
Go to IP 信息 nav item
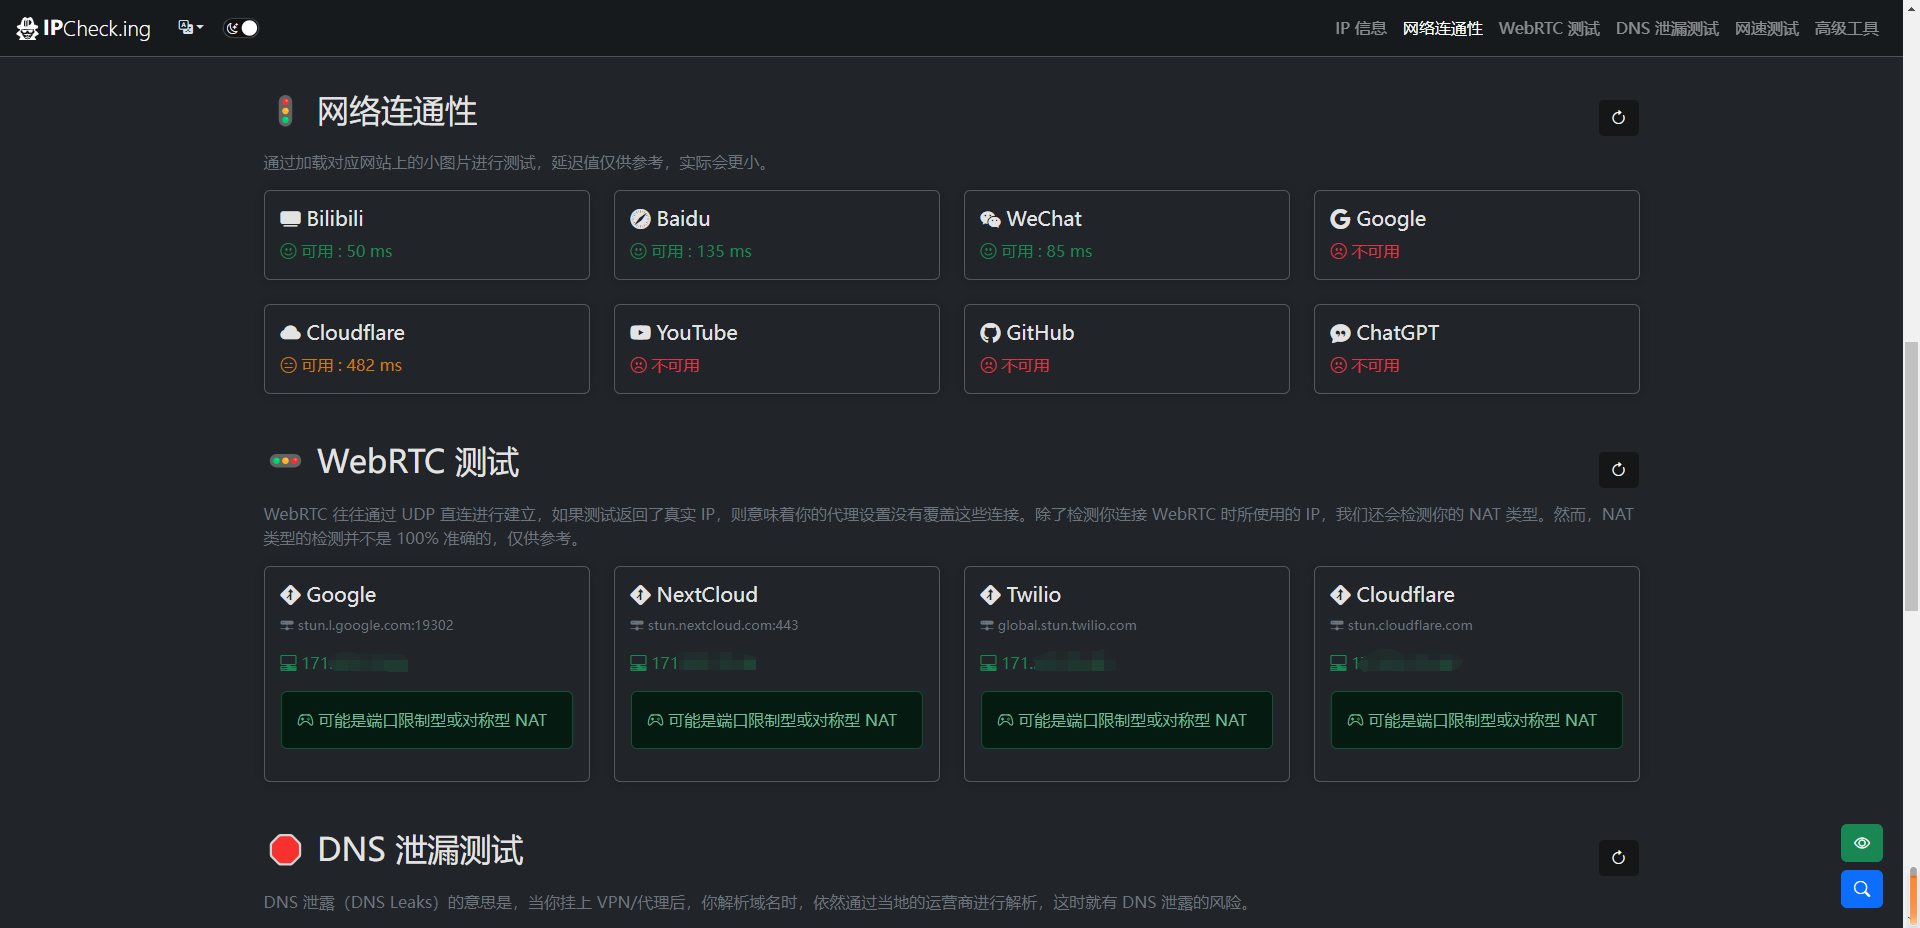coord(1360,28)
